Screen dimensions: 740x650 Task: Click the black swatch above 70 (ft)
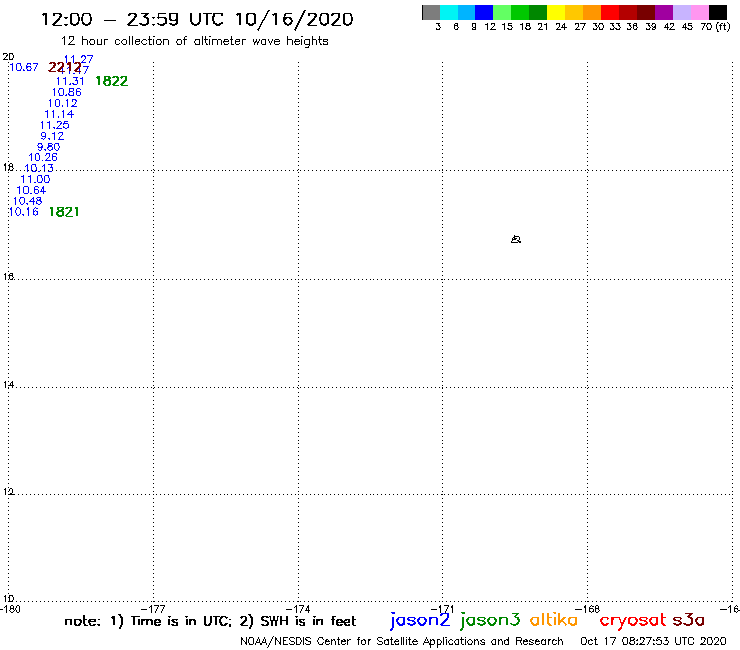point(717,12)
